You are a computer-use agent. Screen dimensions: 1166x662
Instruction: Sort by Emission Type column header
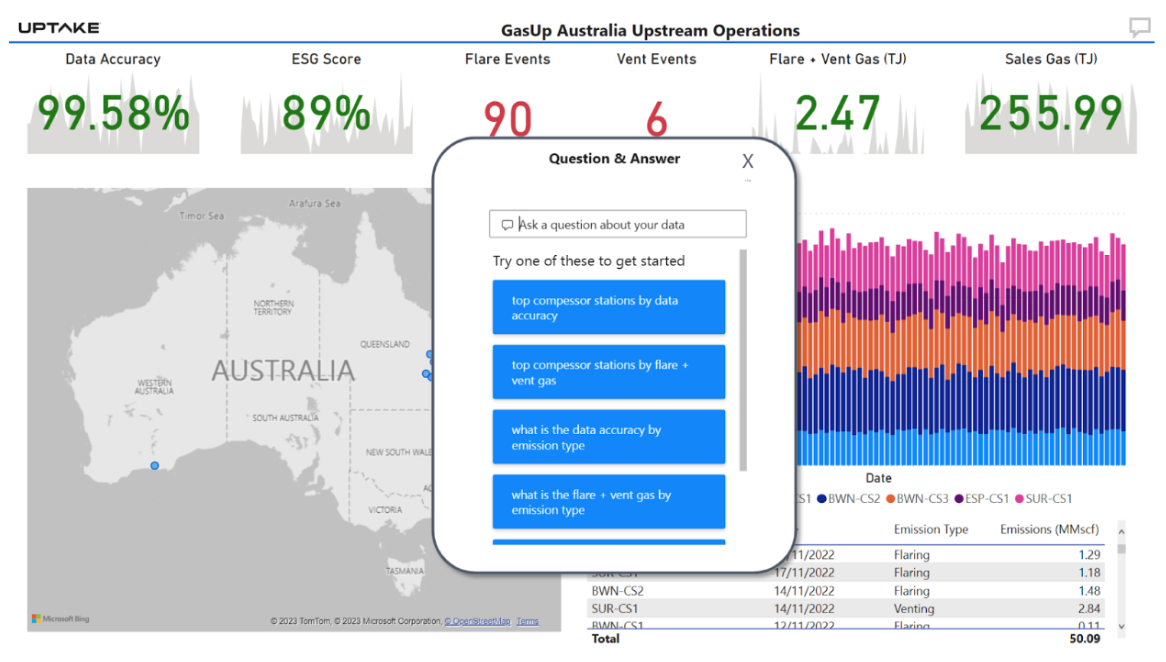pos(930,530)
